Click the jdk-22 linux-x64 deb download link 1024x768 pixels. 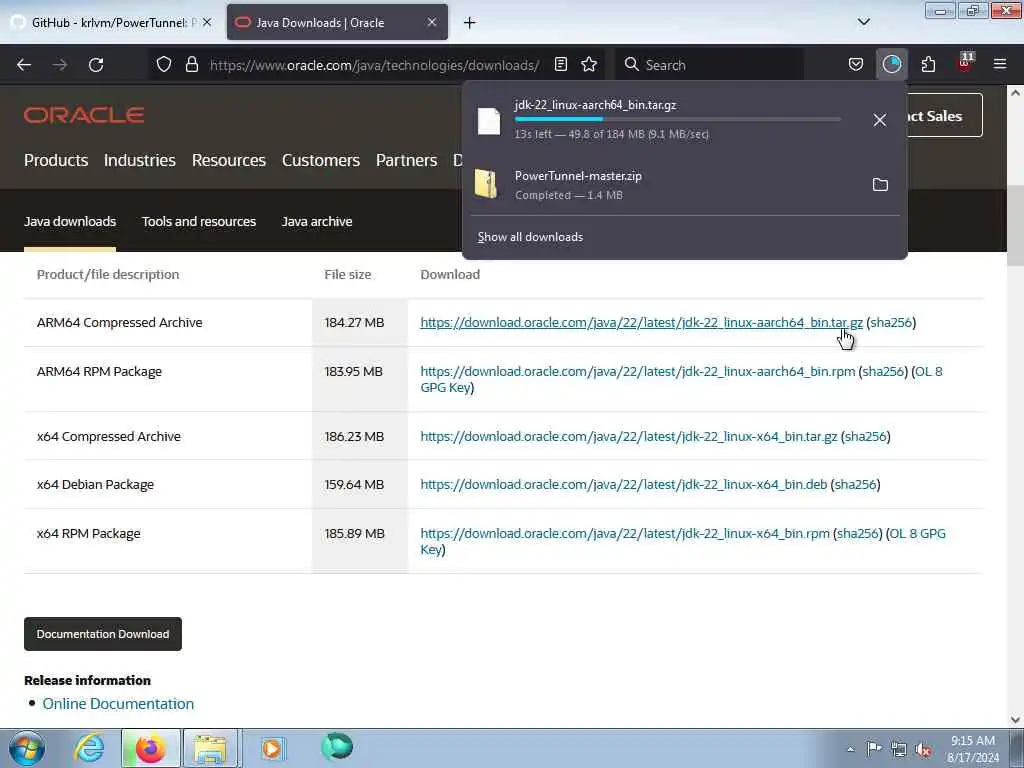(x=624, y=485)
